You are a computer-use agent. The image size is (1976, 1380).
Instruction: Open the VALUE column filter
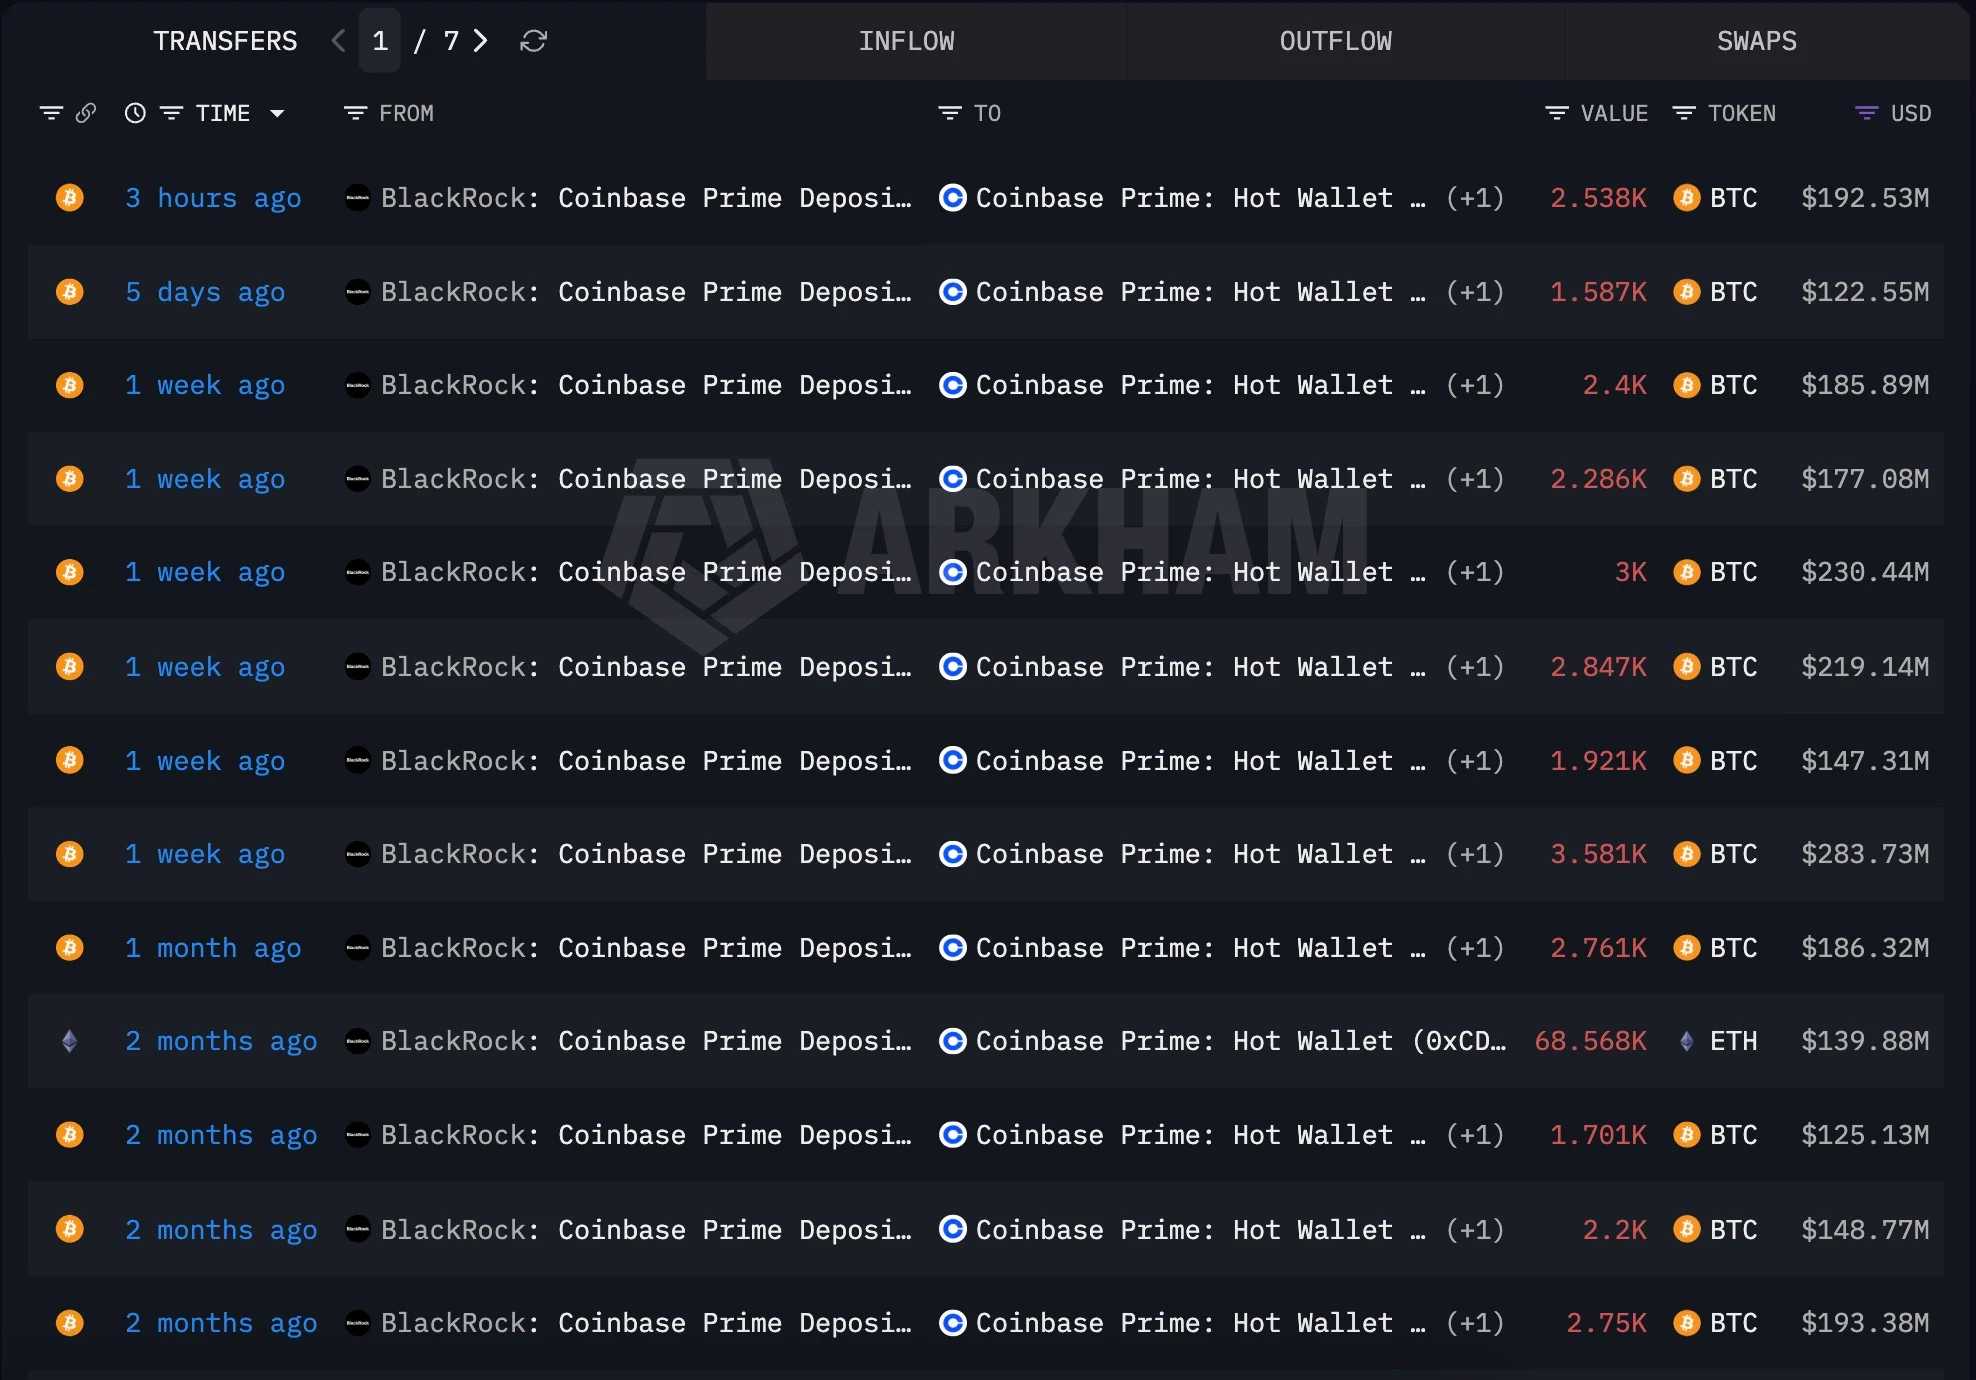point(1557,113)
